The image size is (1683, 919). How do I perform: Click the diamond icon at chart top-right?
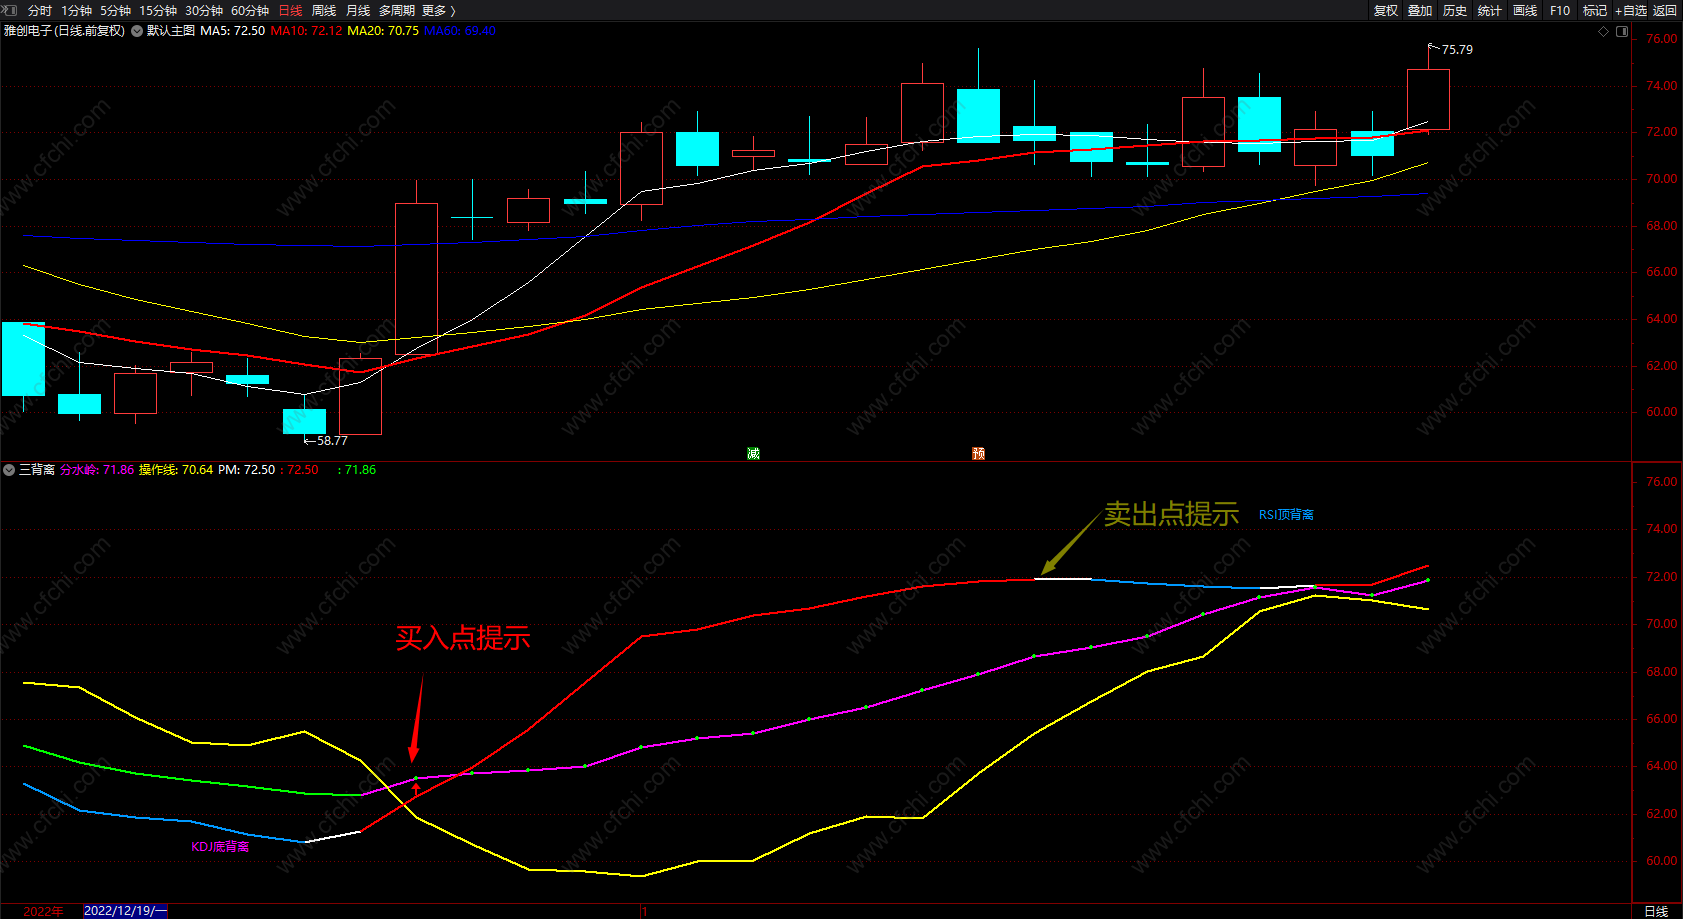(1604, 32)
